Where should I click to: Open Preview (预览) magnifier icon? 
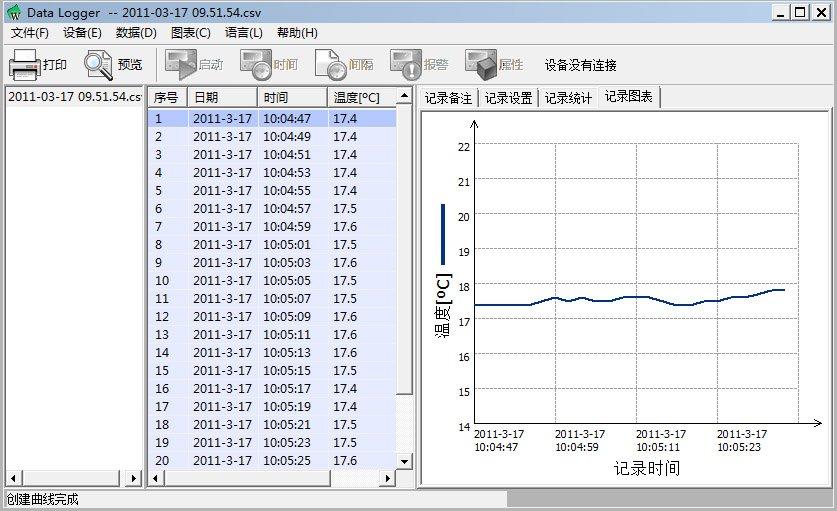[x=98, y=65]
